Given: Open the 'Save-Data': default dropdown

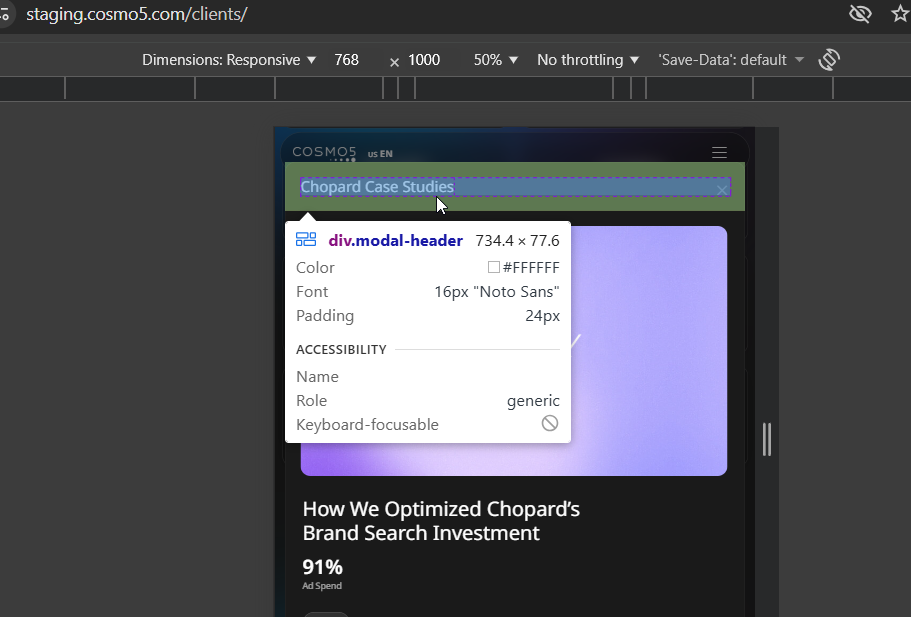Looking at the screenshot, I should pyautogui.click(x=731, y=60).
